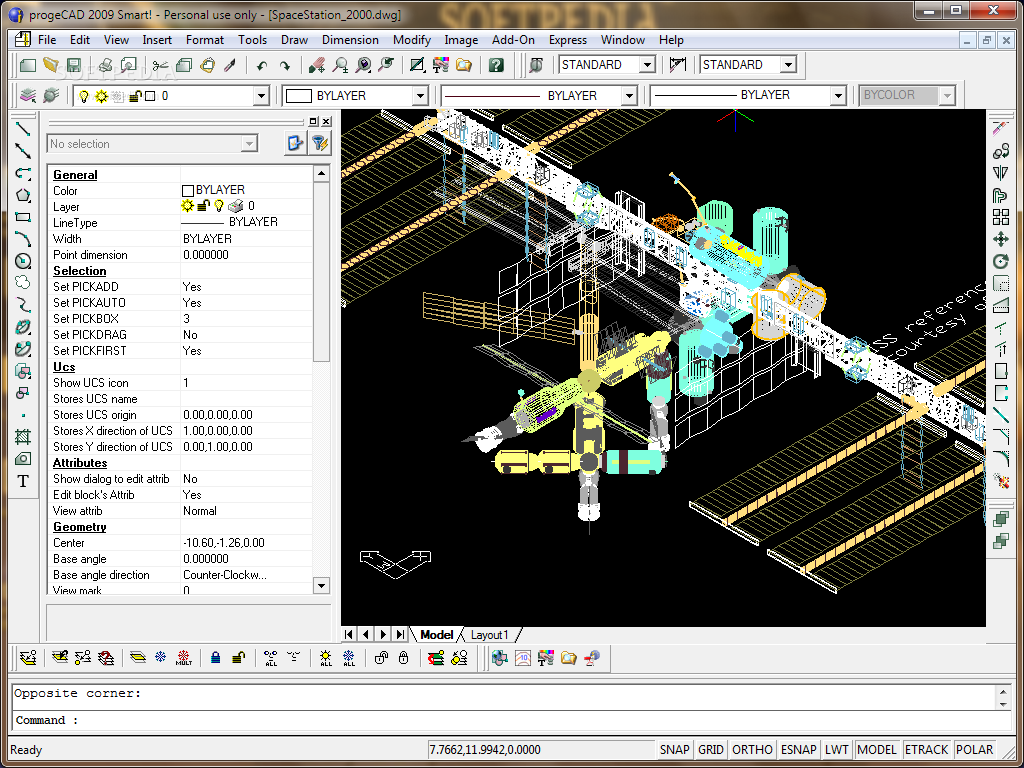Image resolution: width=1024 pixels, height=768 pixels.
Task: Open the Express menu
Action: [568, 40]
